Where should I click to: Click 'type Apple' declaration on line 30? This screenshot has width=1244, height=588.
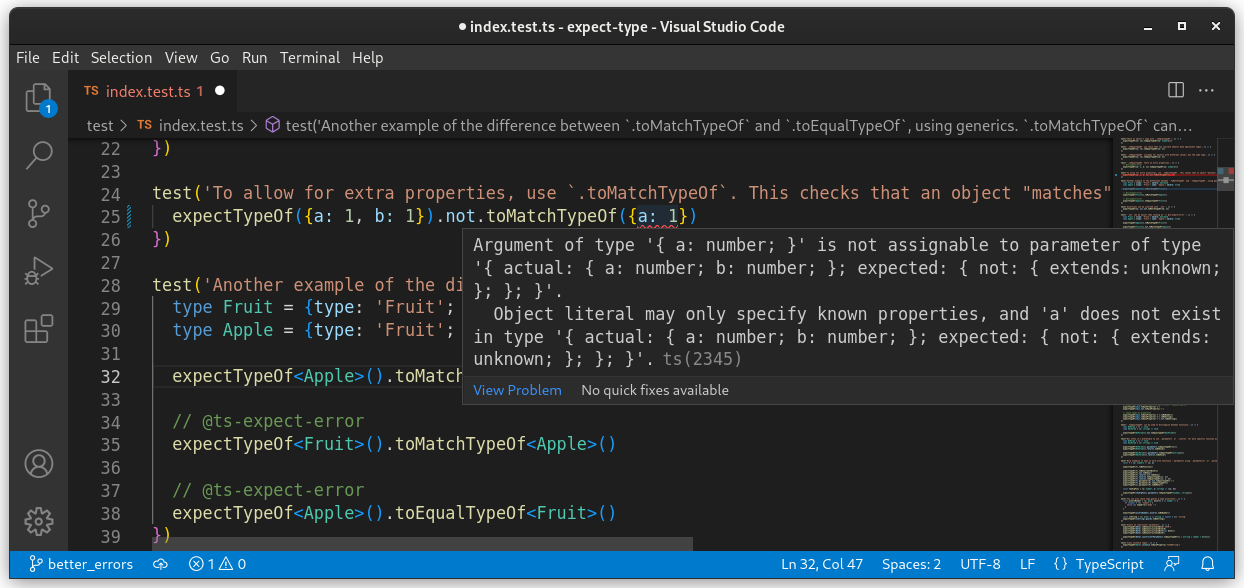222,330
